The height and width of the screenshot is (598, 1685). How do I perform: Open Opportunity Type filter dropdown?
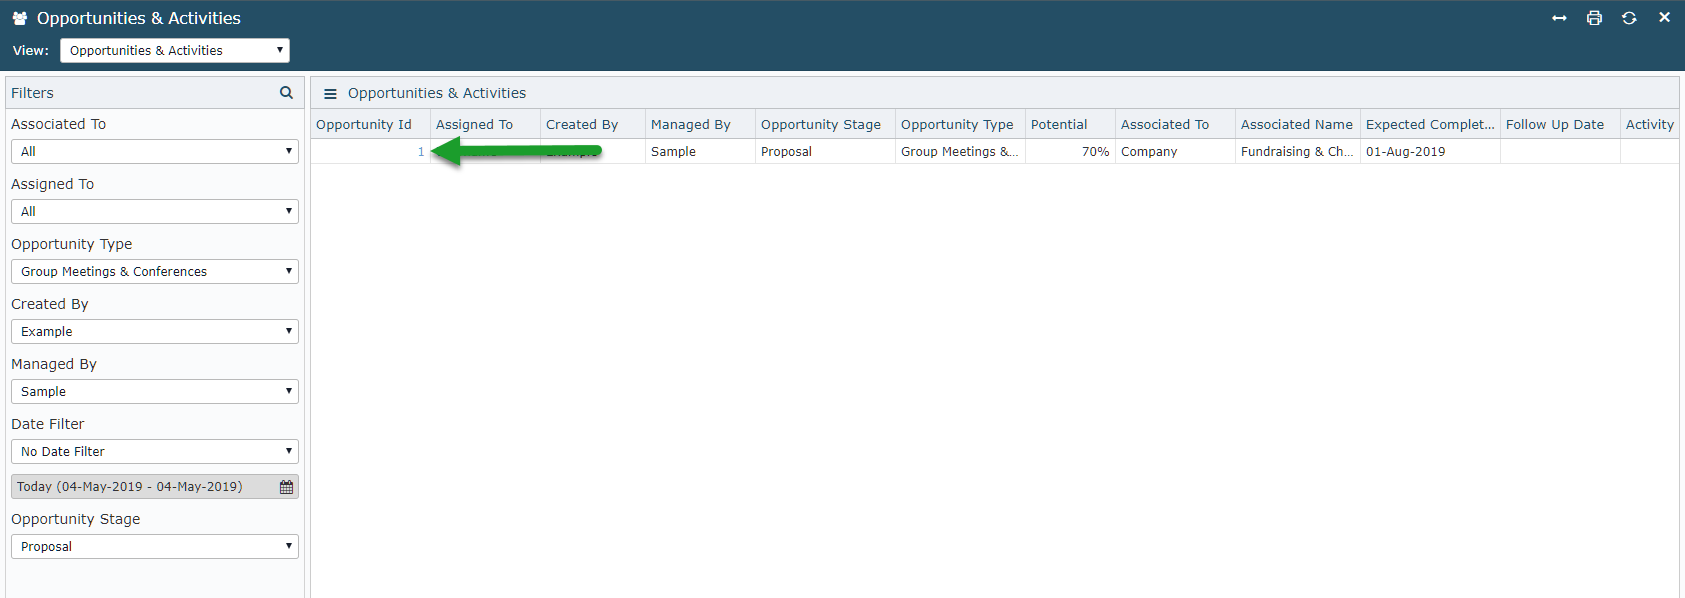pos(154,271)
